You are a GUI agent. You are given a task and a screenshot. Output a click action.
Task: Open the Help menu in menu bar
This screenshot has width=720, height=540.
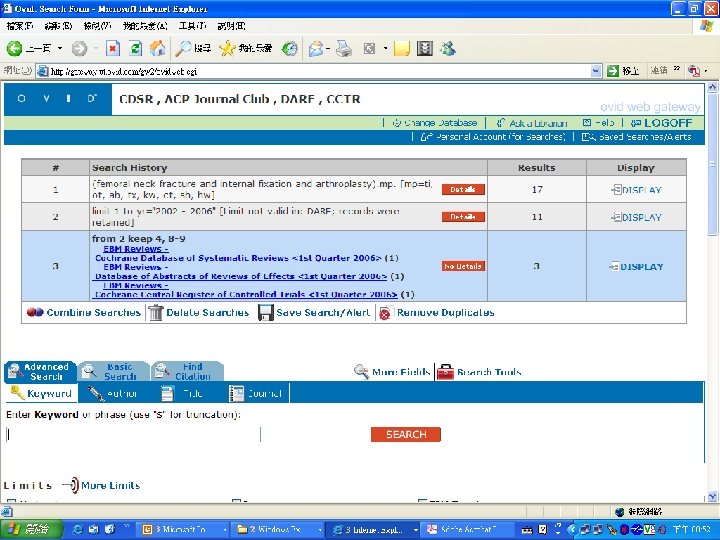(231, 26)
